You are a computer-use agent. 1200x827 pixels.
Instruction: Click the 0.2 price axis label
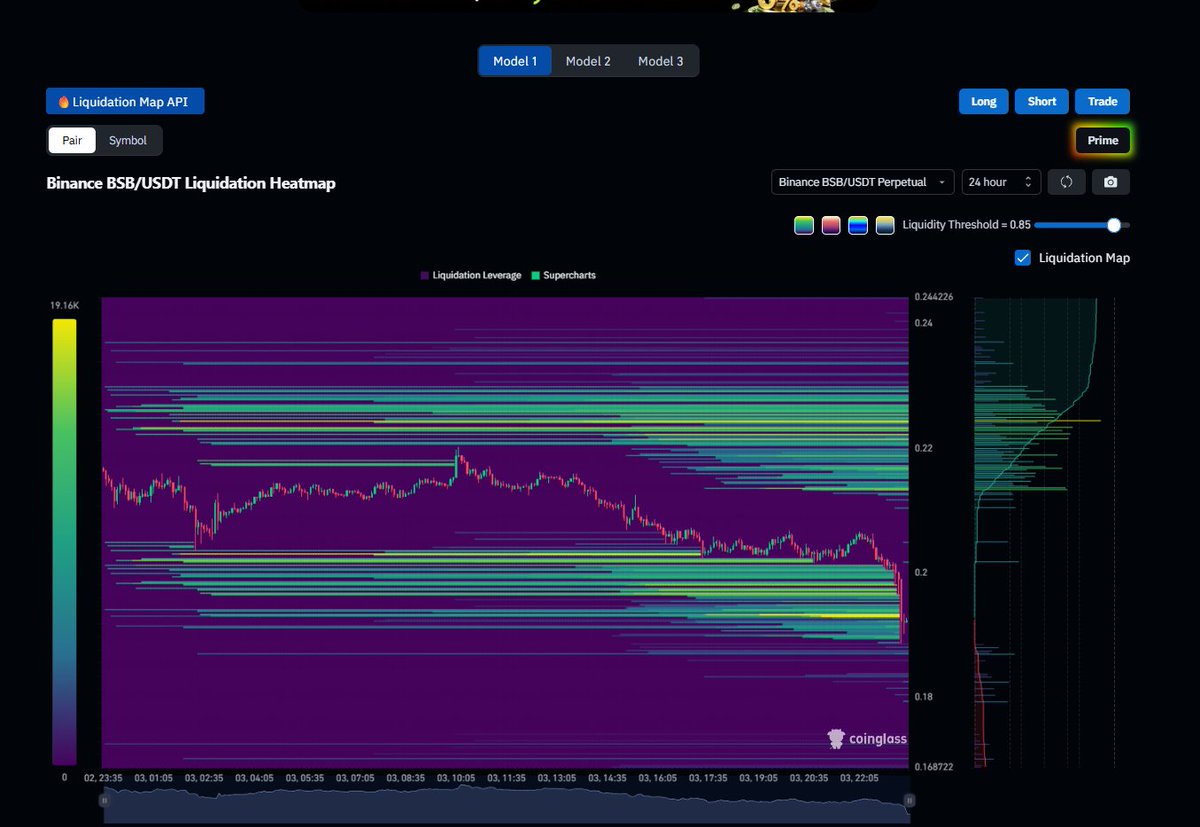pyautogui.click(x=920, y=572)
